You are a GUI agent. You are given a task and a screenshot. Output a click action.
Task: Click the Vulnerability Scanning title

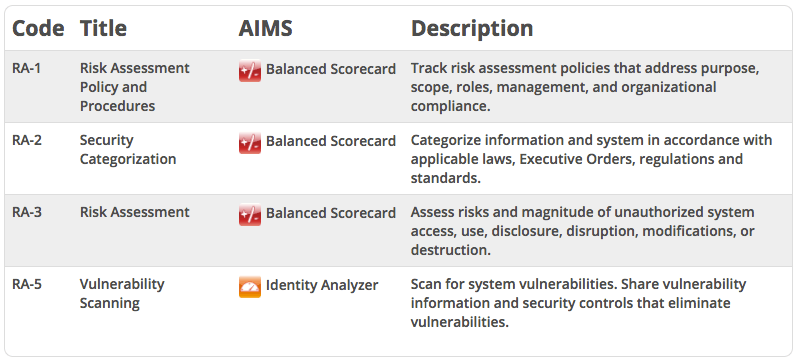click(x=122, y=294)
